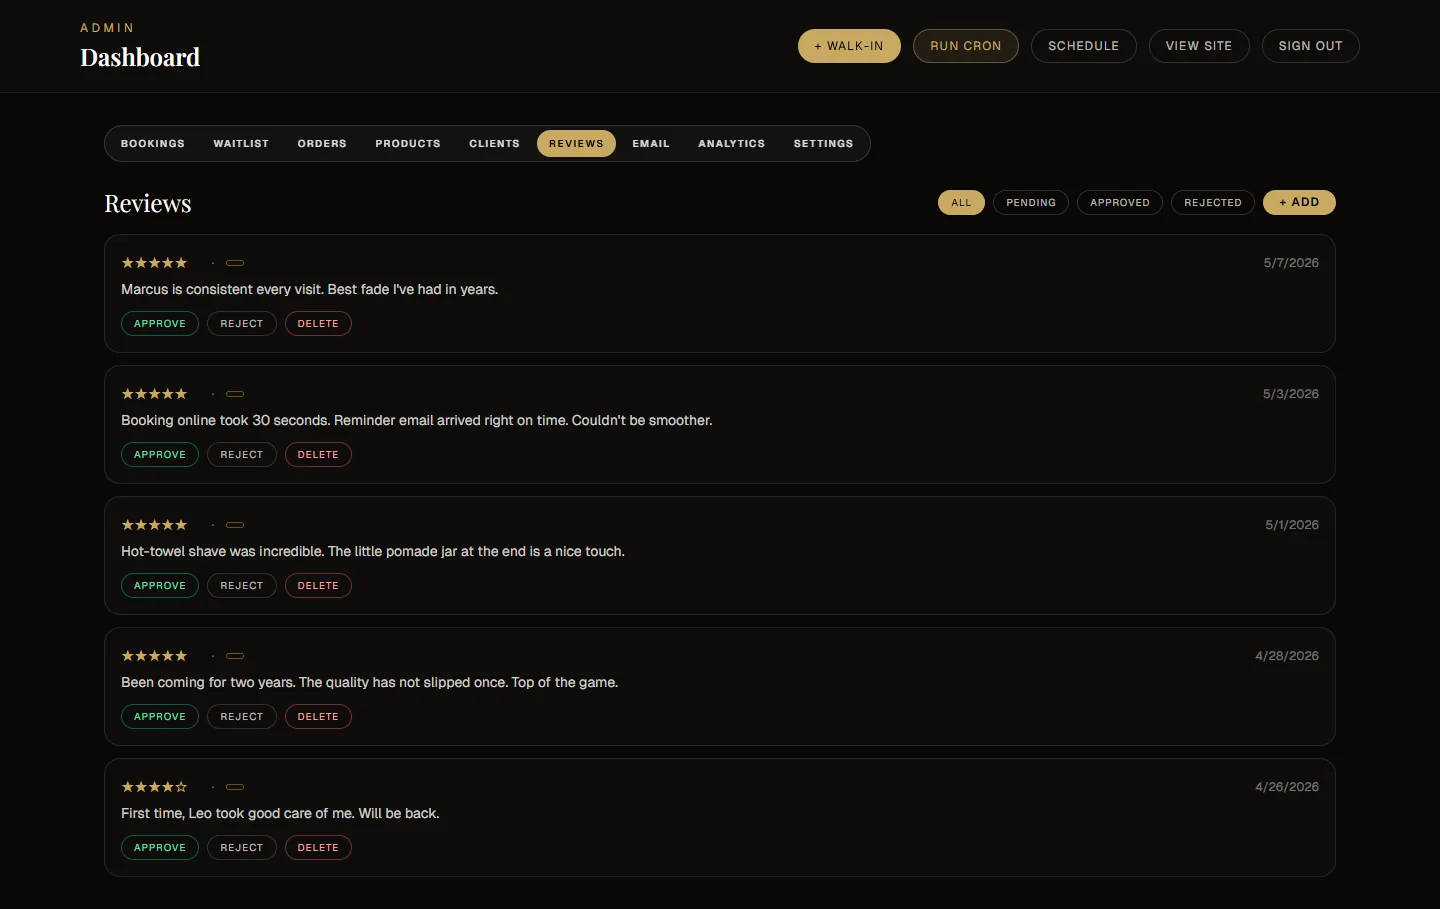1440x909 pixels.
Task: Delete the two years review
Action: pyautogui.click(x=318, y=717)
